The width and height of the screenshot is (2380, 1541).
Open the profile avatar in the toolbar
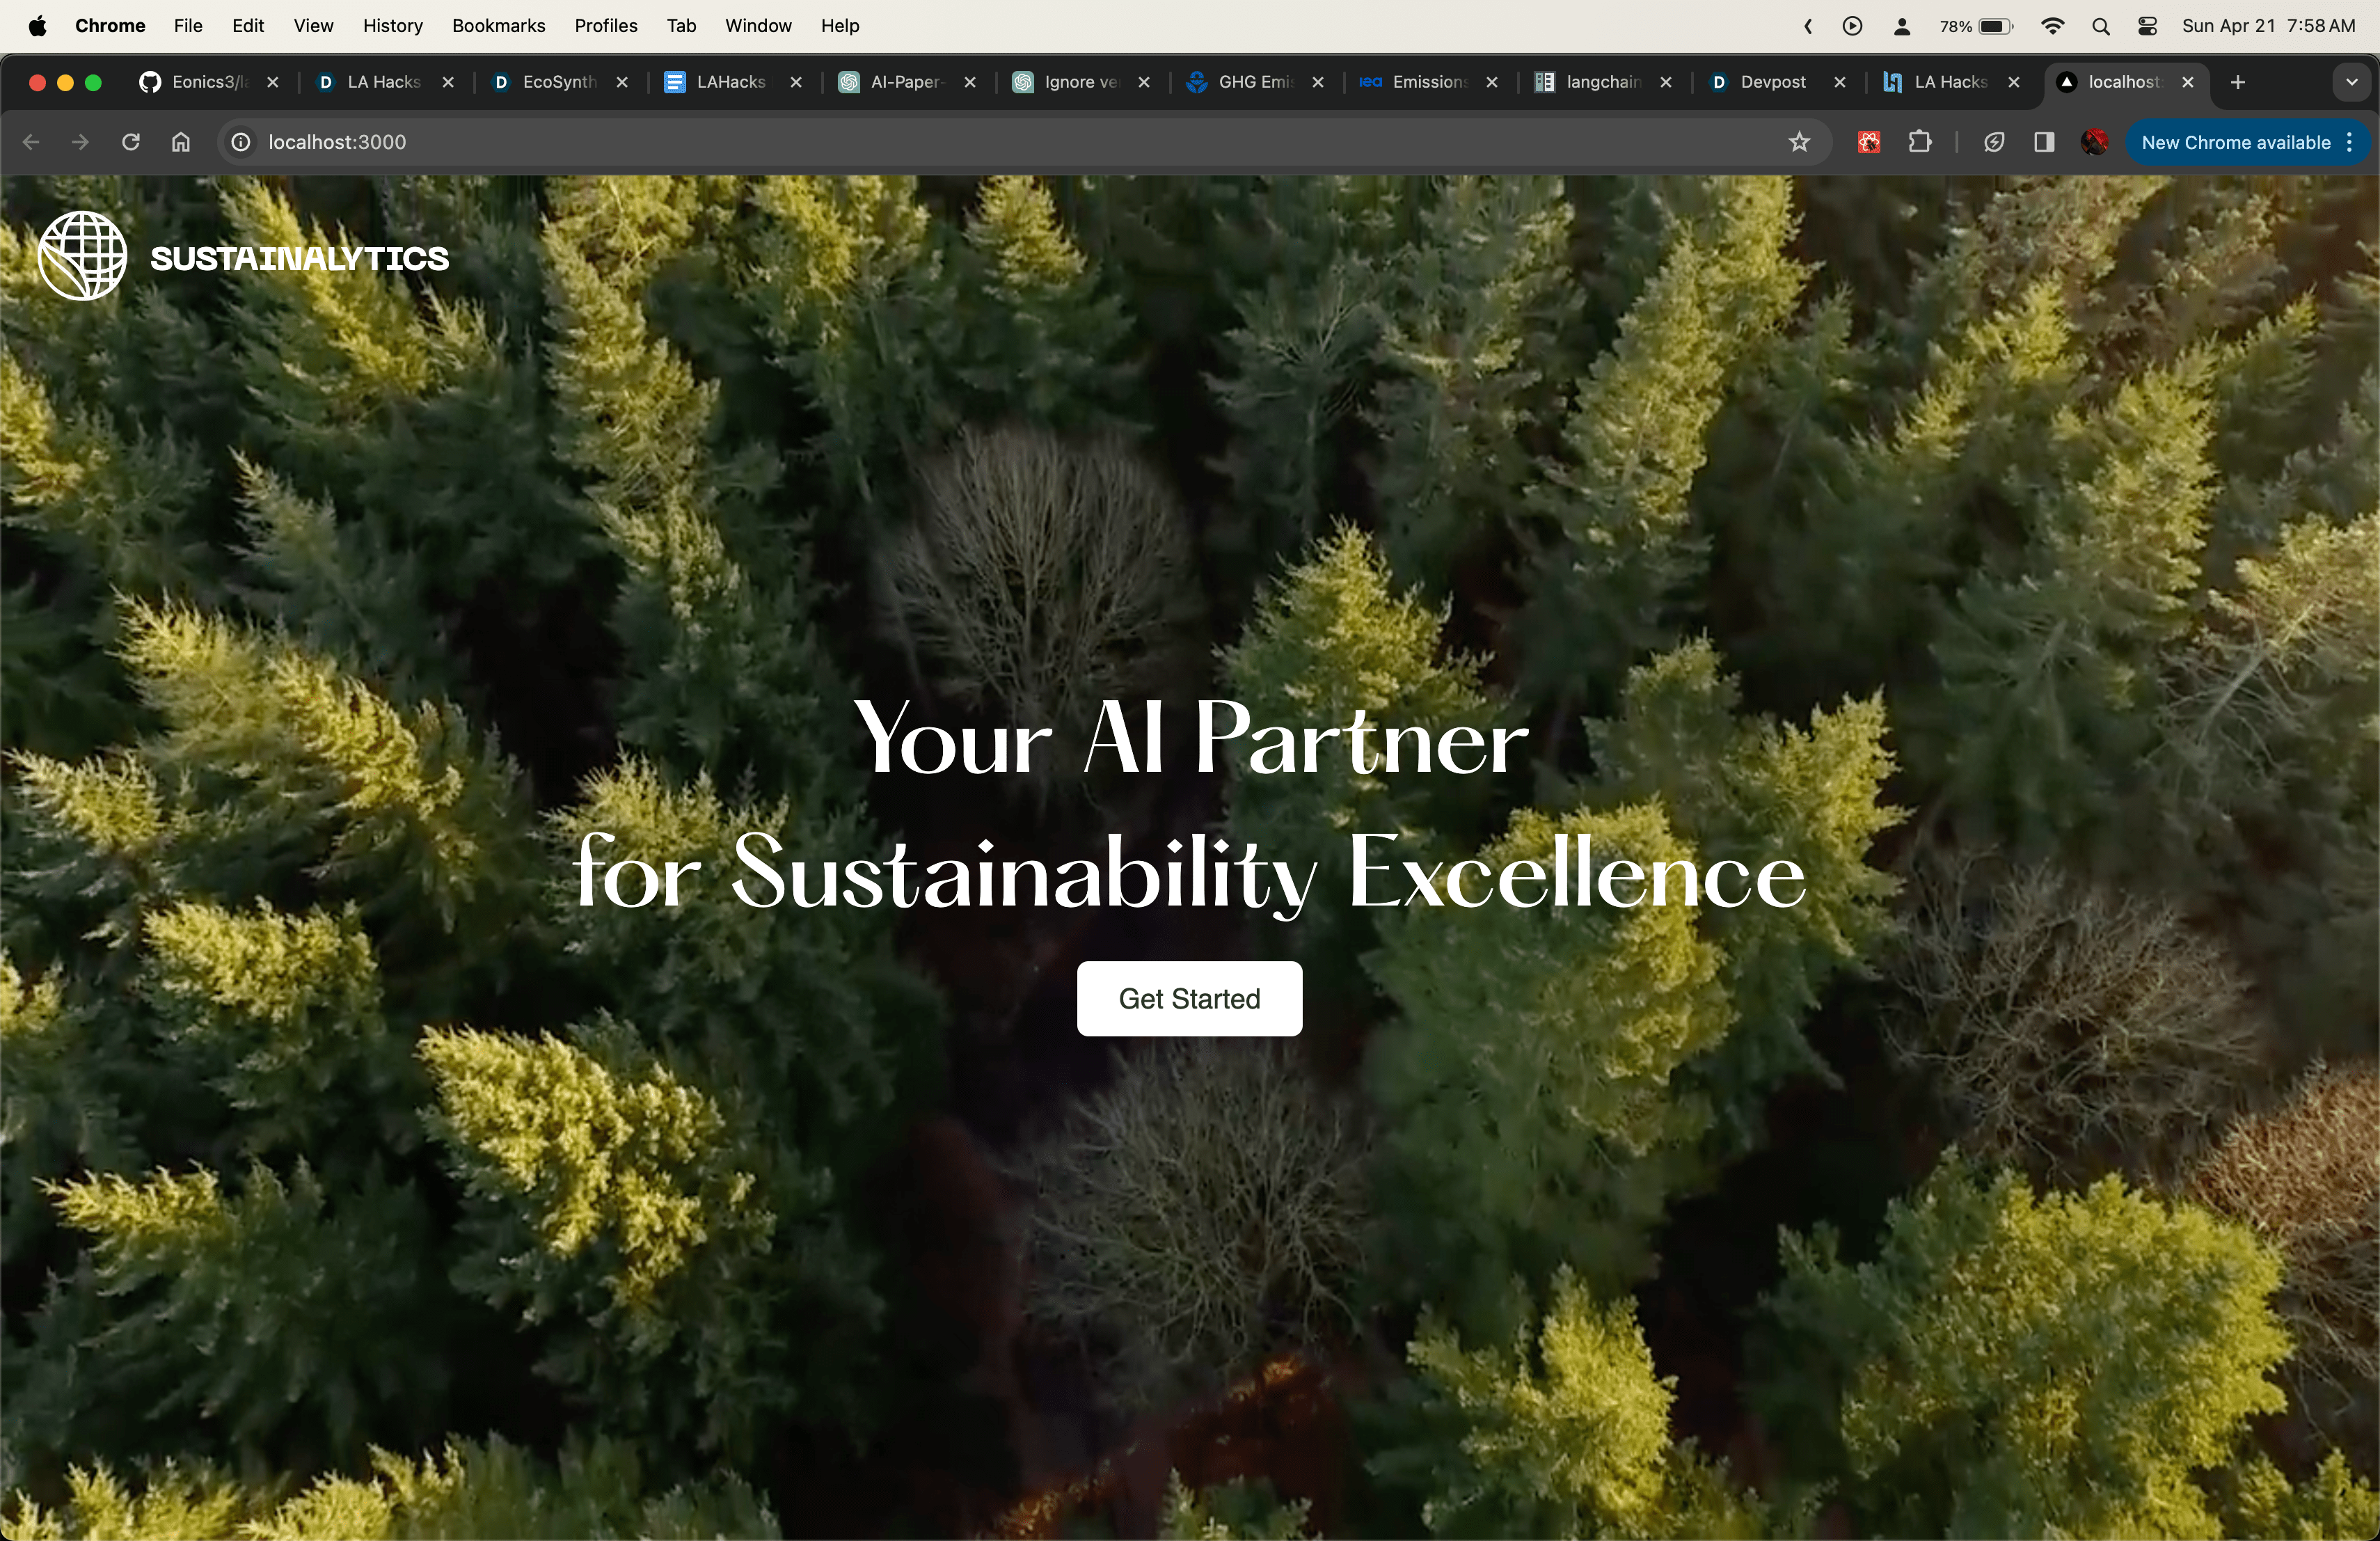(2094, 142)
